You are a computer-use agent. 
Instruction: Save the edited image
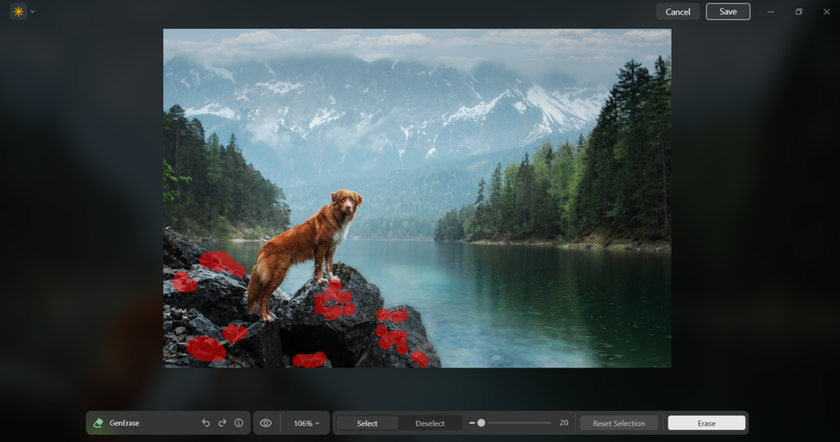(x=728, y=12)
